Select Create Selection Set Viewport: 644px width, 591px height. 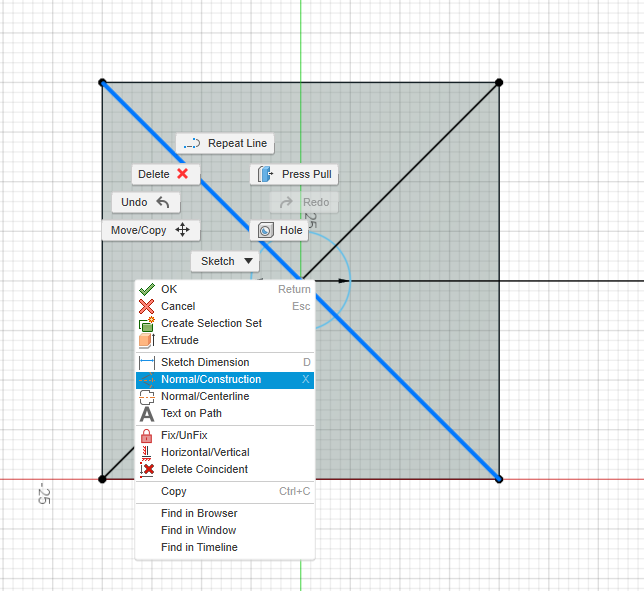(x=225, y=323)
